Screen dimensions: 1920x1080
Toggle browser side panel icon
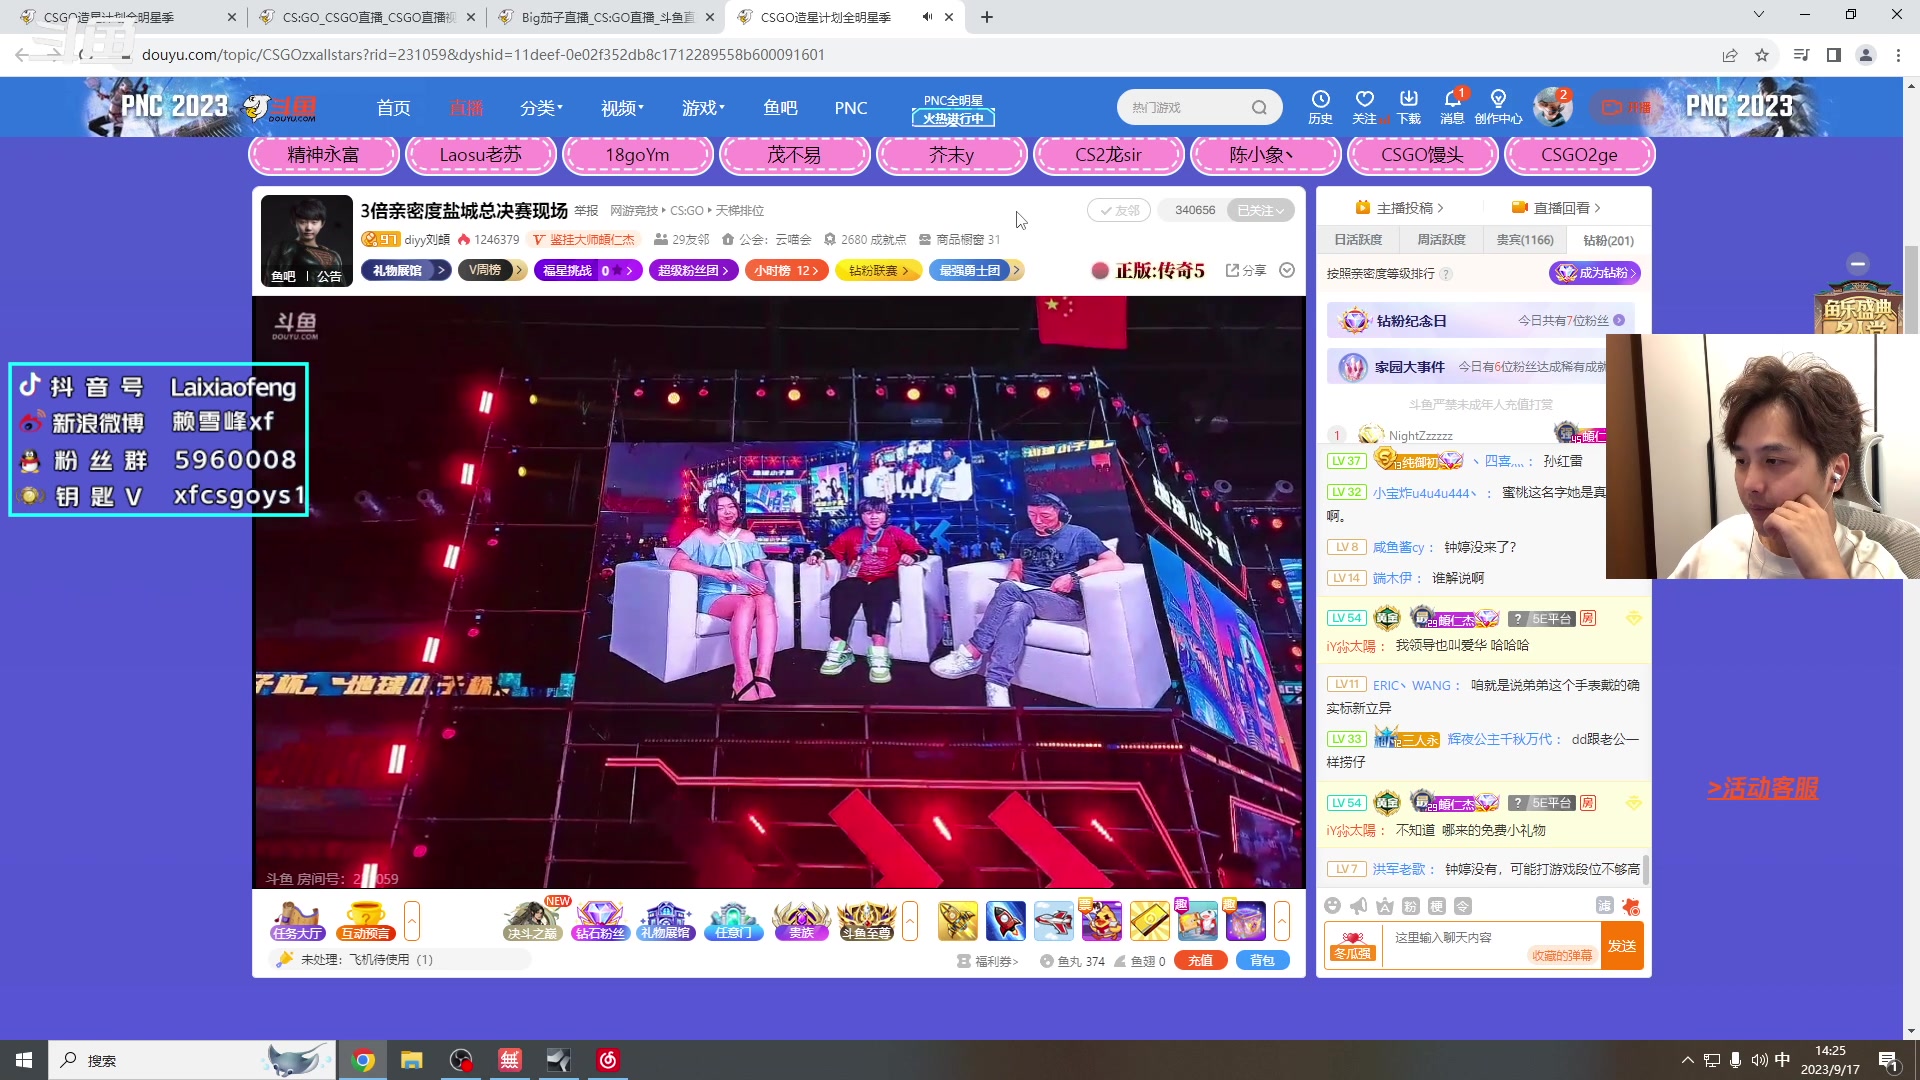(x=1833, y=55)
